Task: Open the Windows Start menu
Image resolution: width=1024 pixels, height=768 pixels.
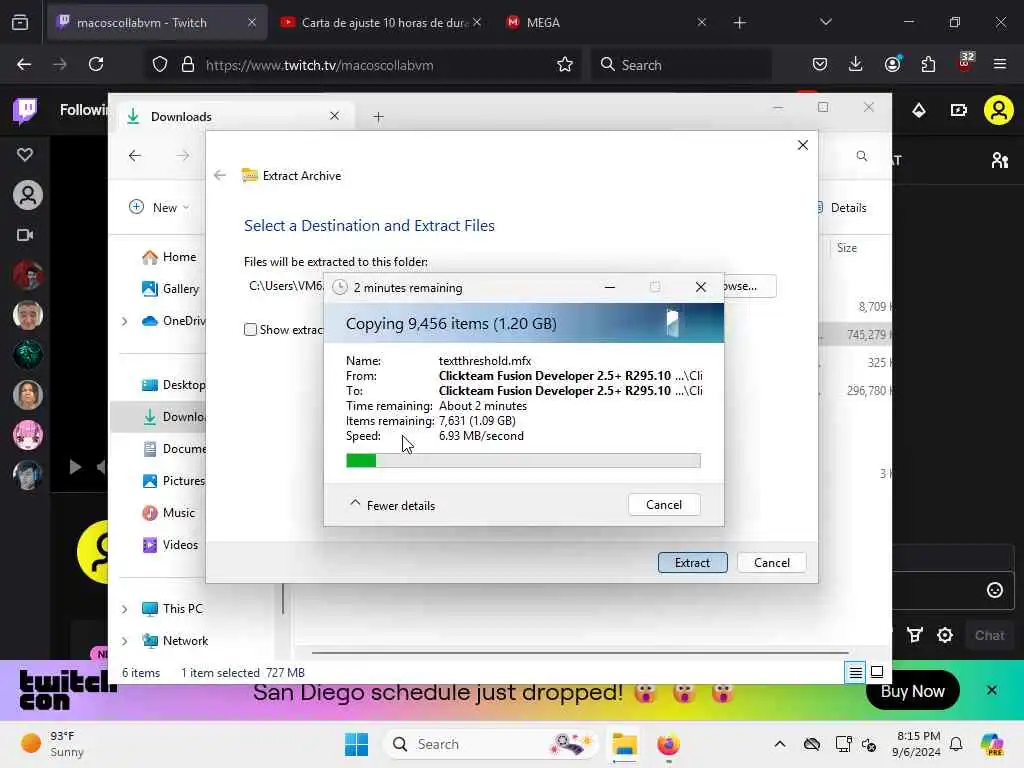Action: click(357, 744)
